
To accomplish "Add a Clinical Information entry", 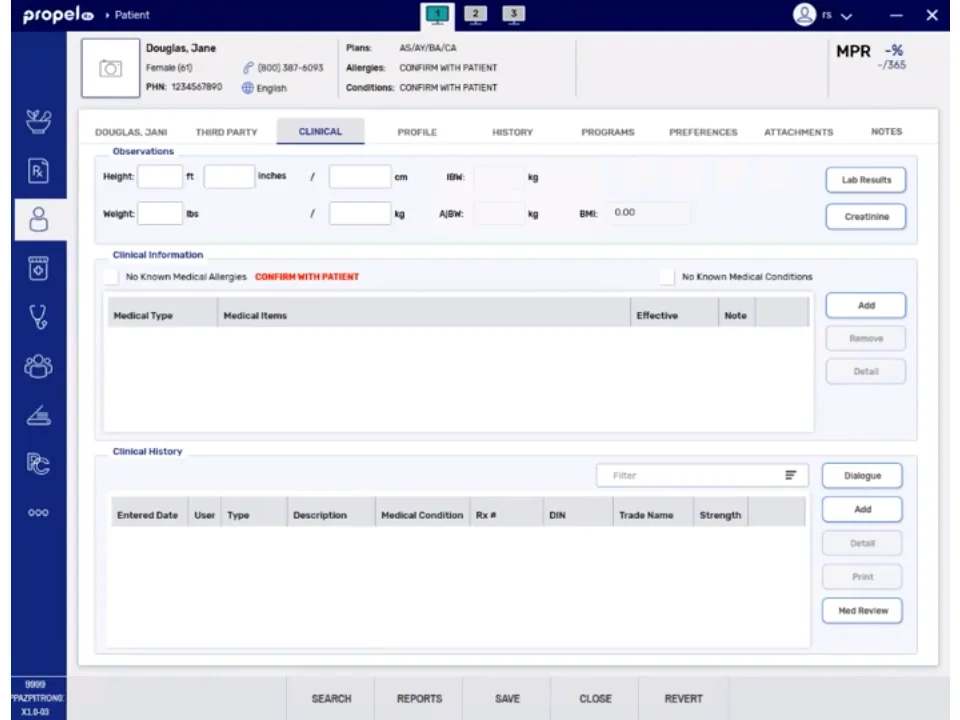I will [x=866, y=306].
